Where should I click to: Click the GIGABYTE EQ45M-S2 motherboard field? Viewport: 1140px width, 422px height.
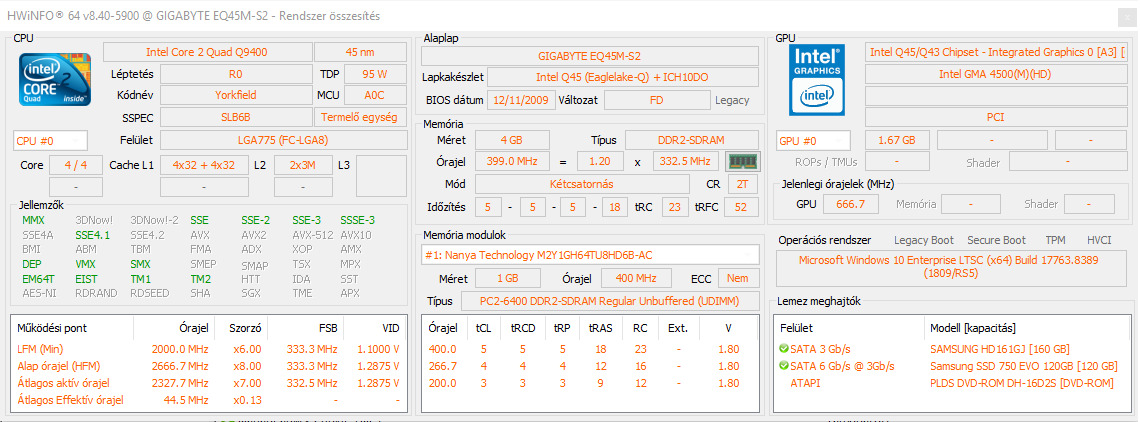590,56
